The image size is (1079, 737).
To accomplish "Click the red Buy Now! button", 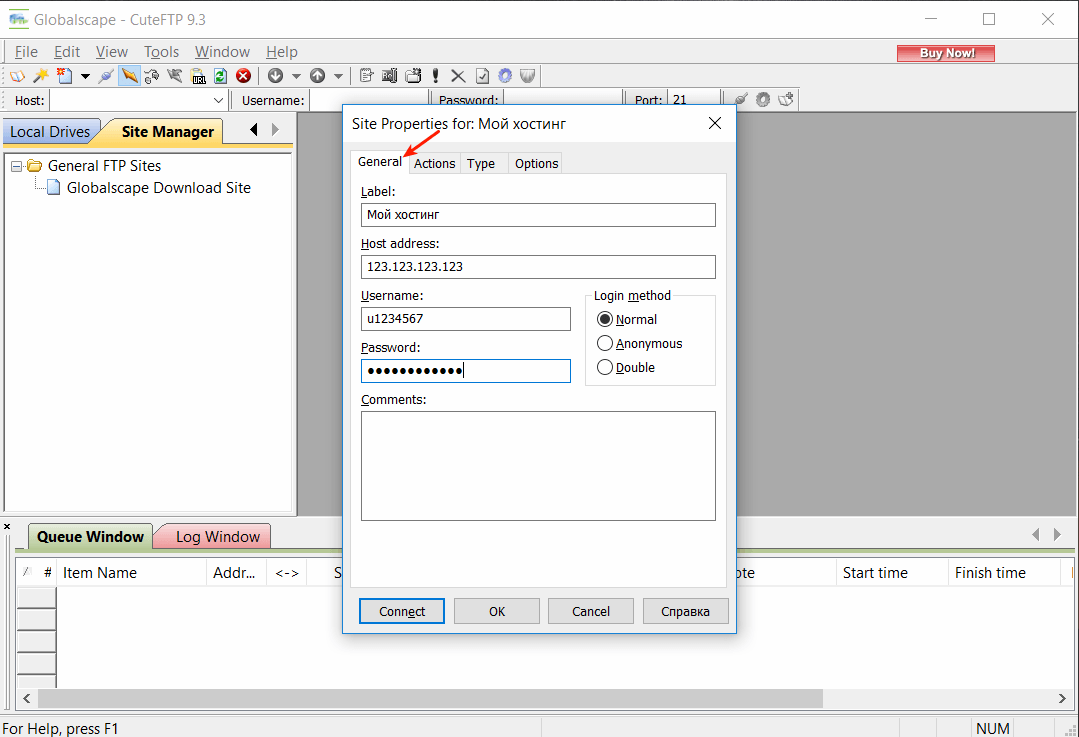I will pyautogui.click(x=946, y=53).
